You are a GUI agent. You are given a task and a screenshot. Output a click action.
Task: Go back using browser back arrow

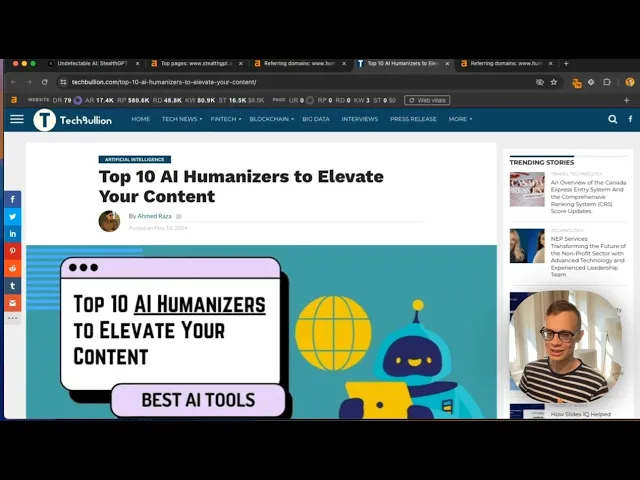click(x=13, y=82)
